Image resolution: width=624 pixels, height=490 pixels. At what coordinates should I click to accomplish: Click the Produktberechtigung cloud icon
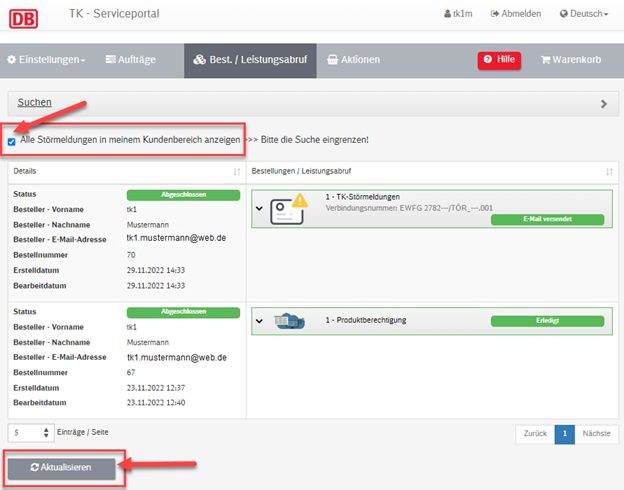290,320
